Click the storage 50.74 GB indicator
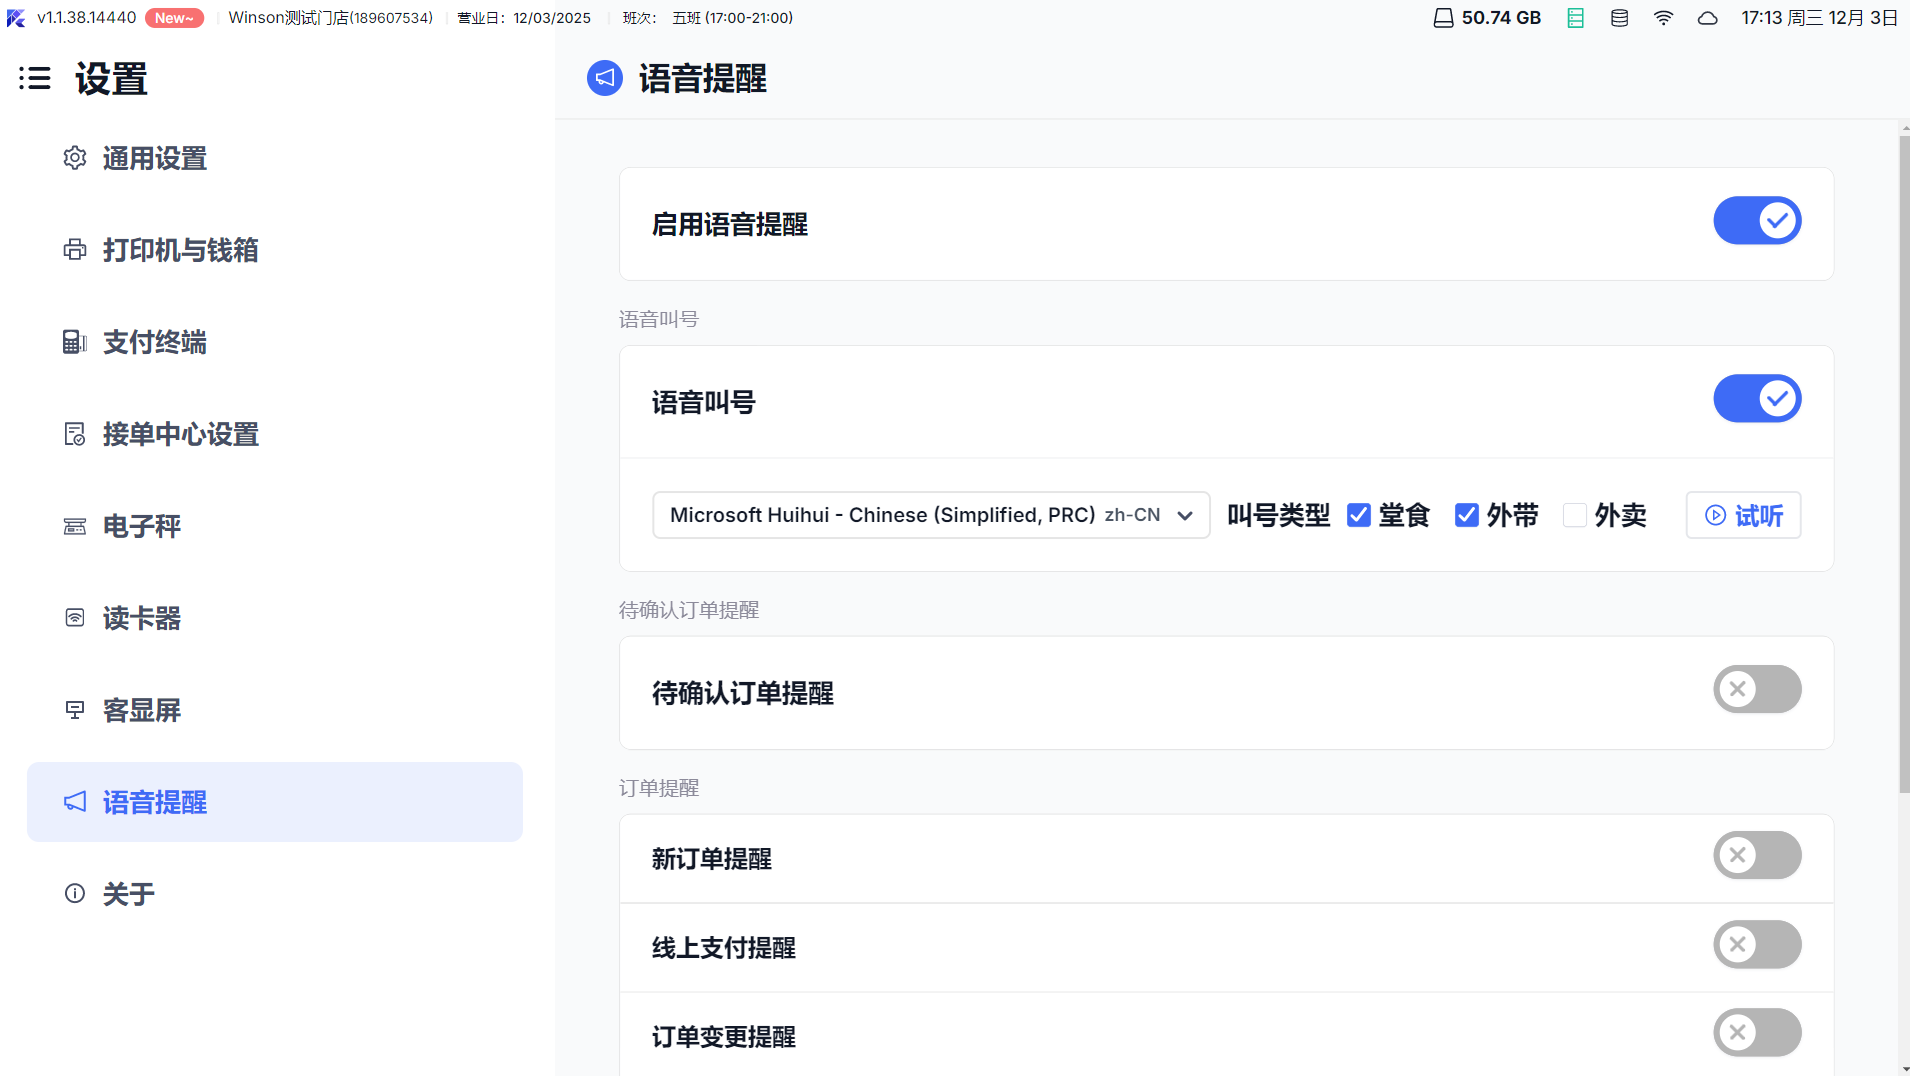 [1487, 18]
